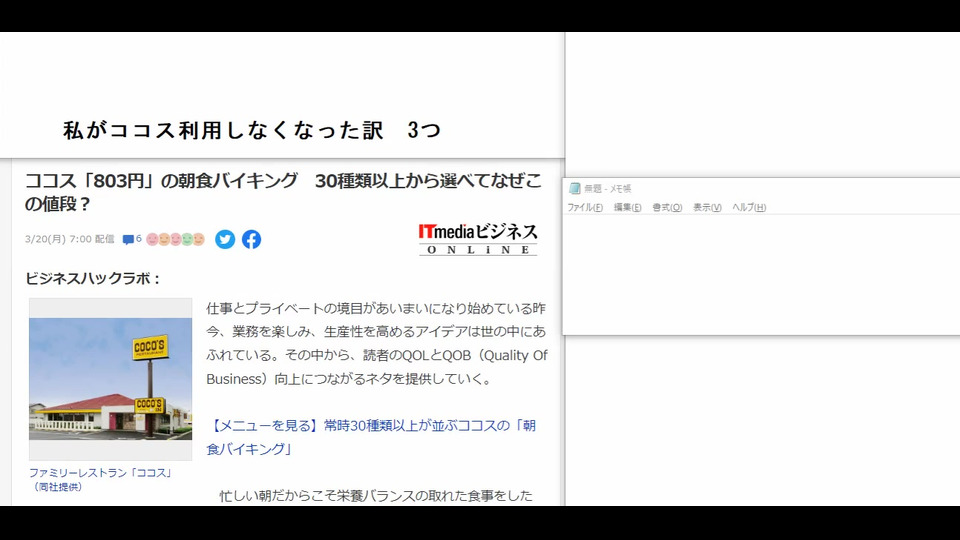
Task: Open Notepad's 編集(E) menu
Action: tap(628, 208)
